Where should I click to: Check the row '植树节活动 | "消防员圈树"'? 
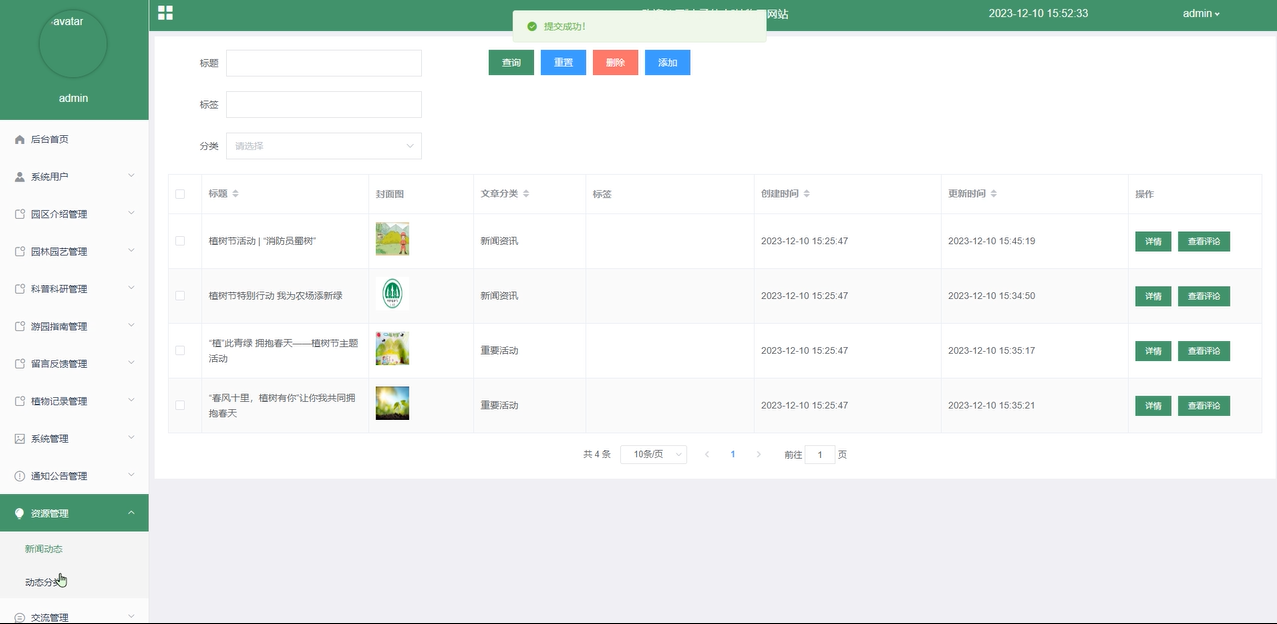click(x=180, y=241)
